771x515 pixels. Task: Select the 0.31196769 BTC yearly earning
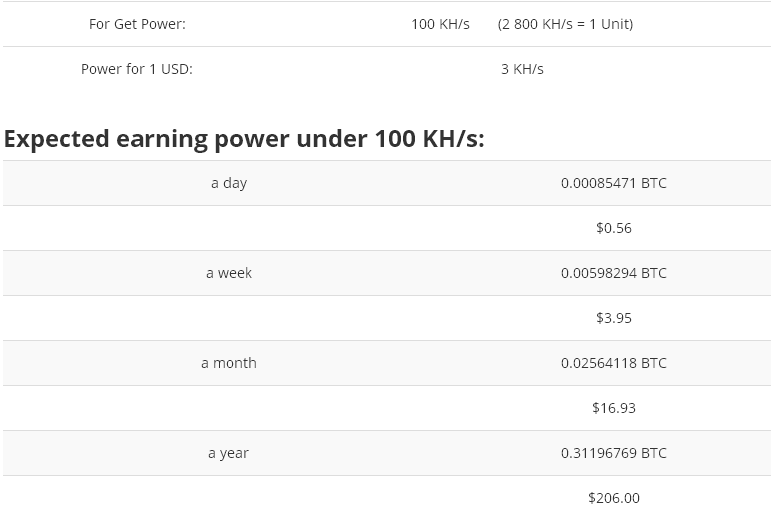pyautogui.click(x=613, y=453)
